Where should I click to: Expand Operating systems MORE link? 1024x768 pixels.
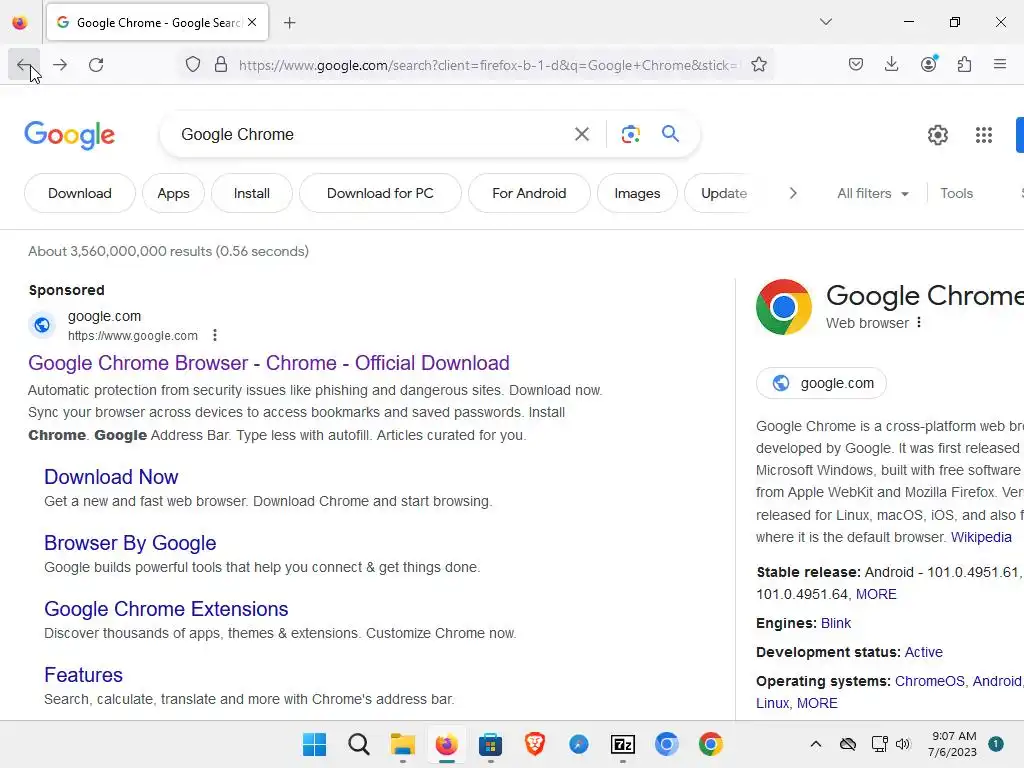click(x=817, y=703)
